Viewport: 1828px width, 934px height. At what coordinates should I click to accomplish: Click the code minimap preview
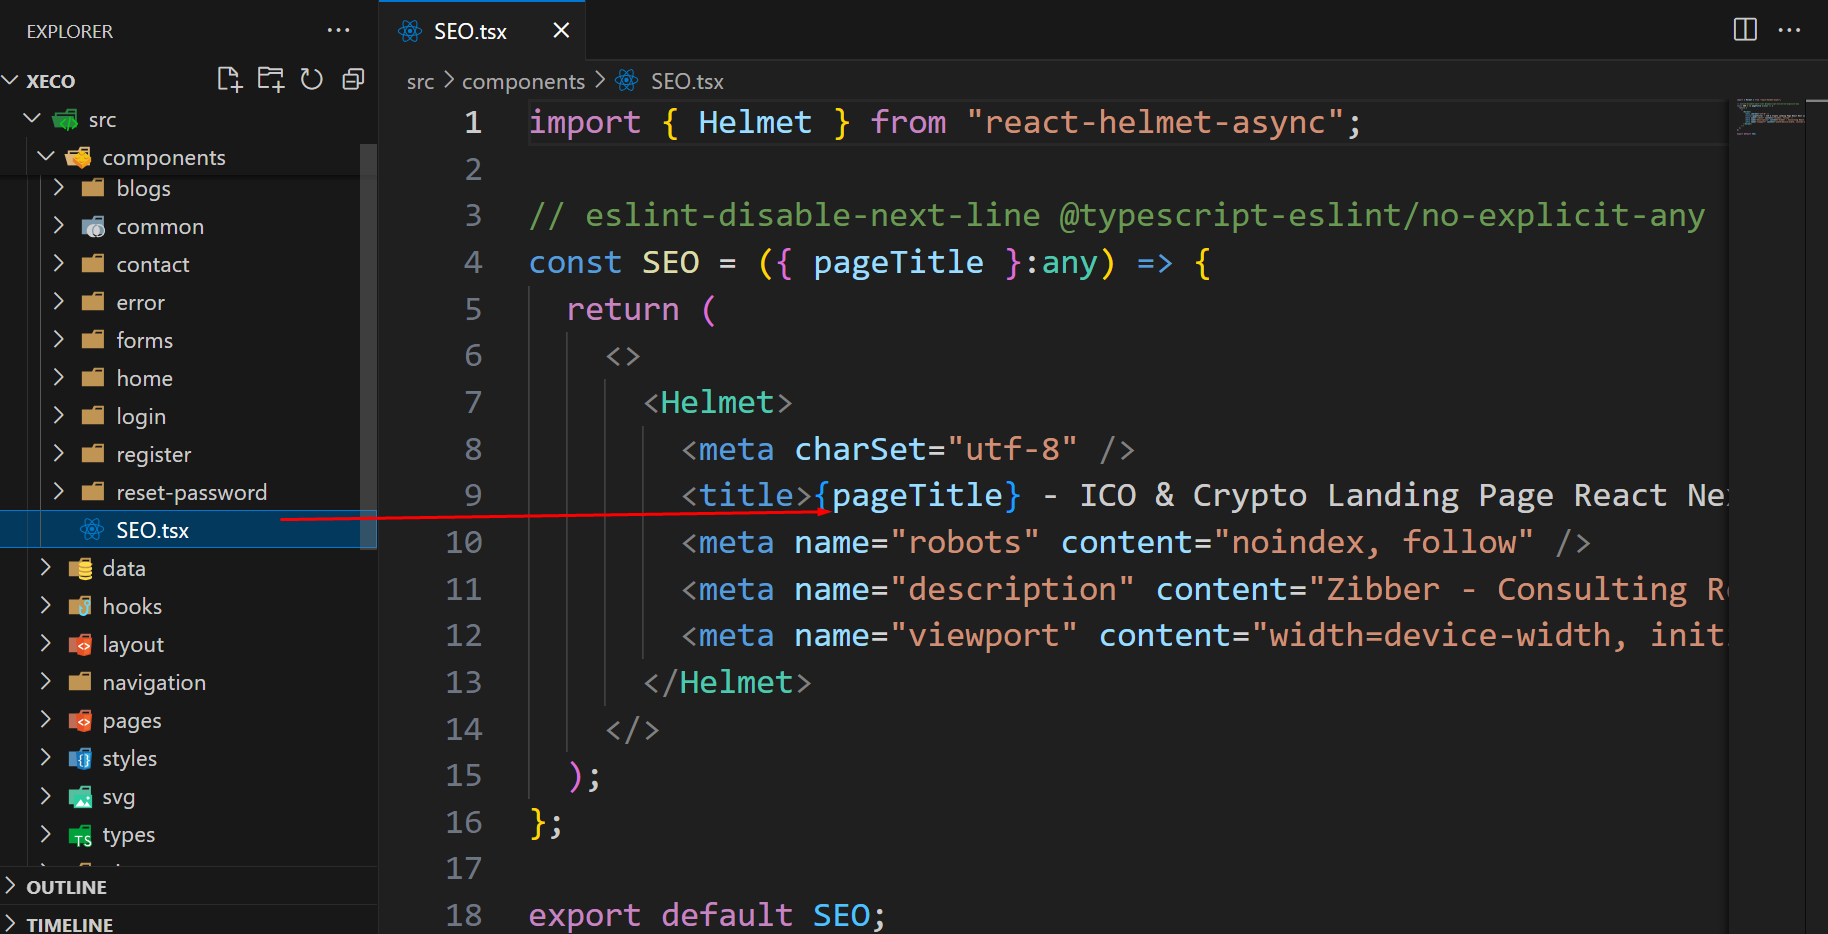(x=1770, y=117)
